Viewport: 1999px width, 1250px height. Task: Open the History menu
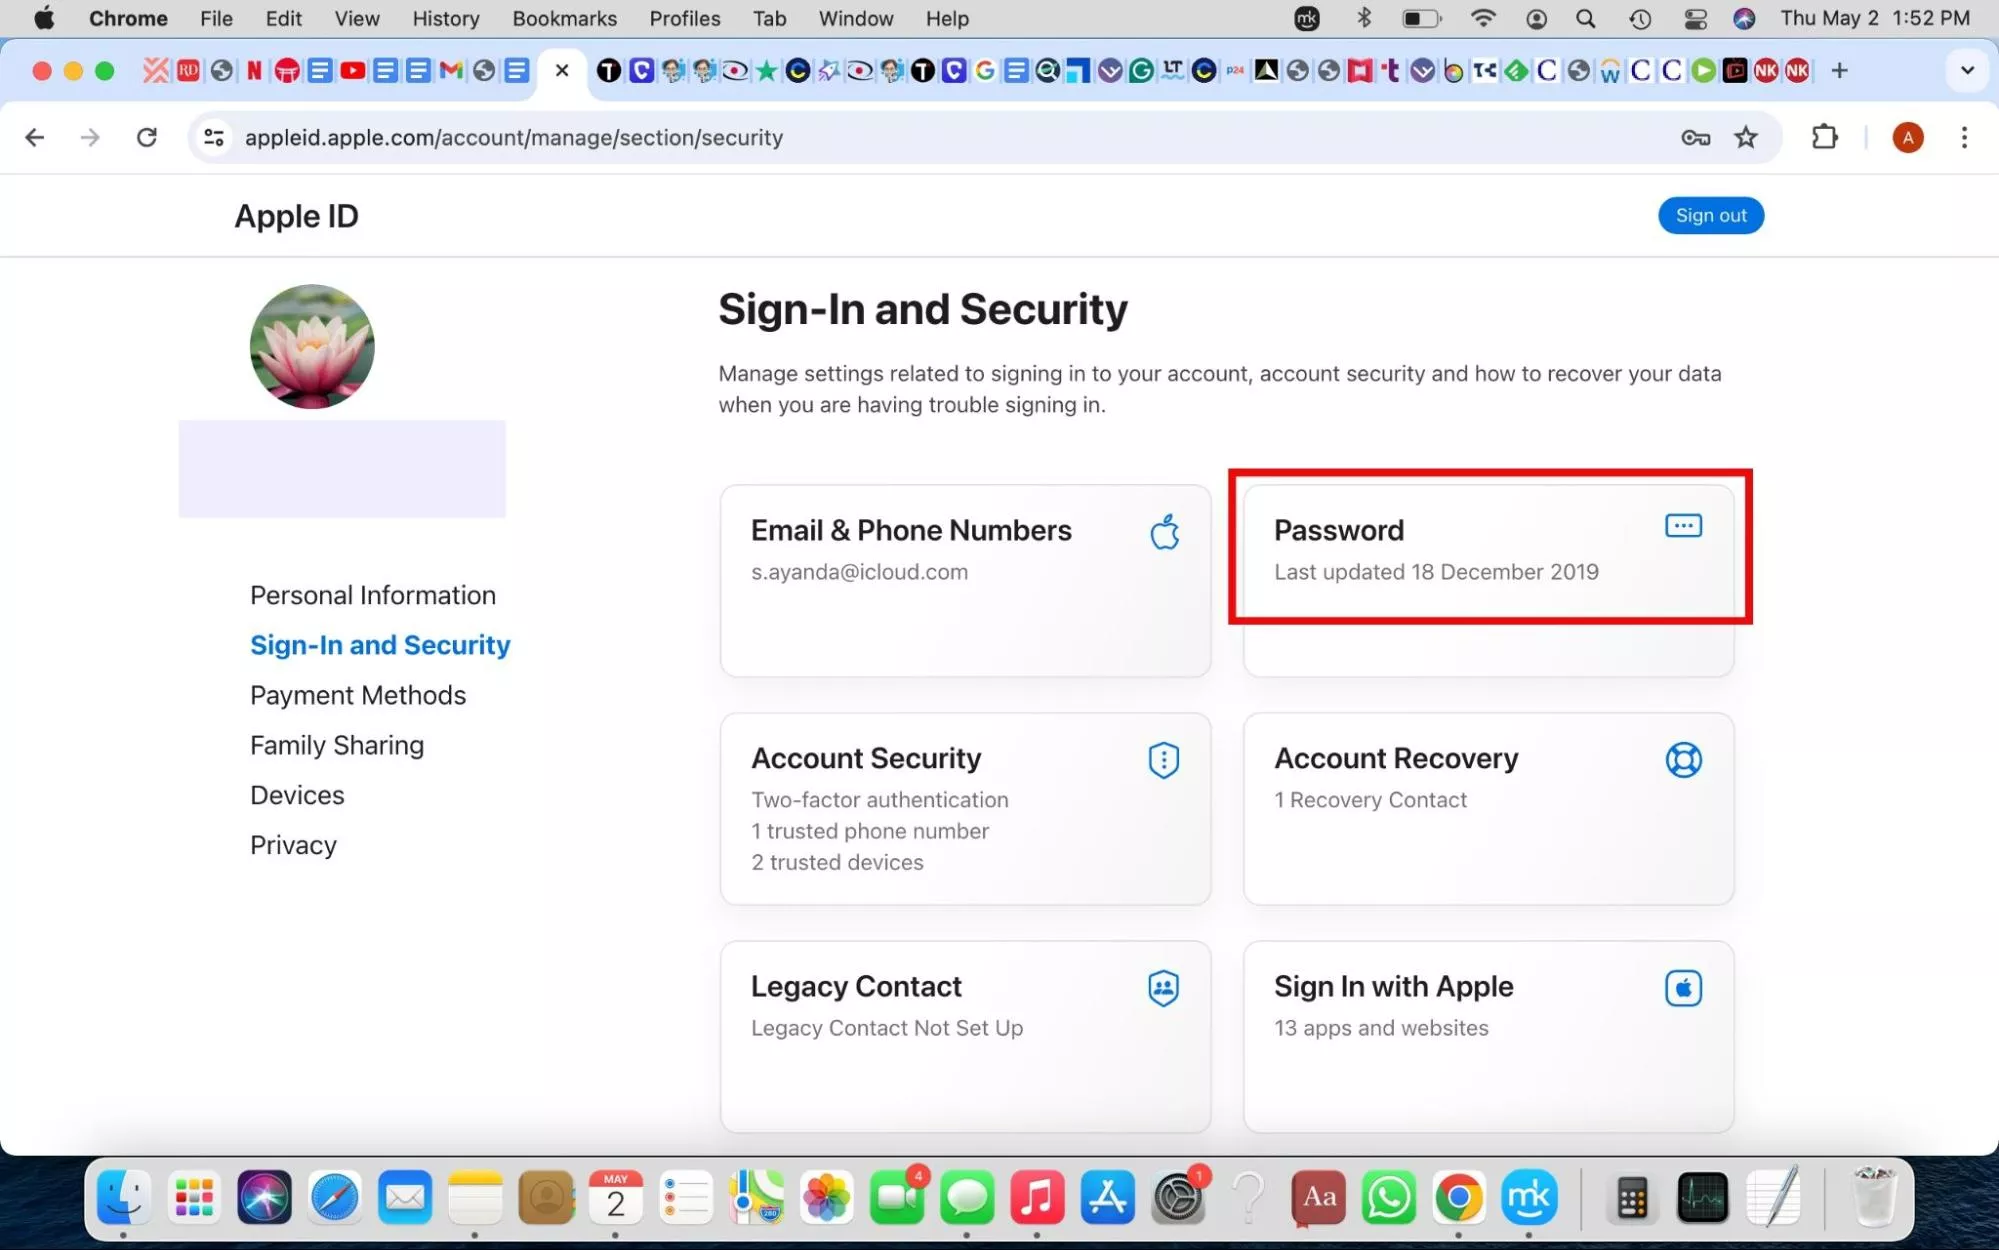coord(445,18)
